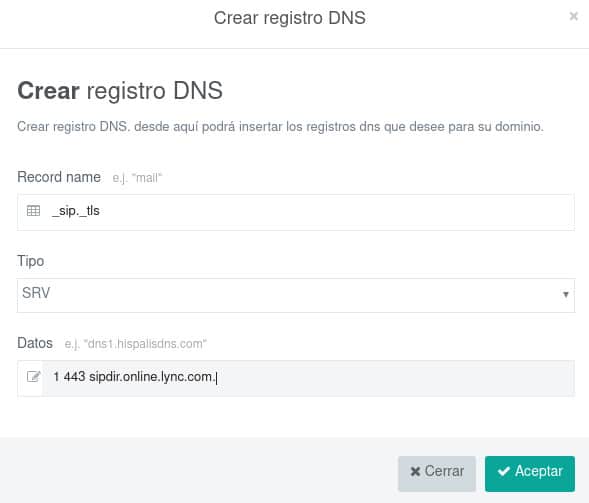
Task: Open the Tipo dropdown showing SRV
Action: coord(296,295)
